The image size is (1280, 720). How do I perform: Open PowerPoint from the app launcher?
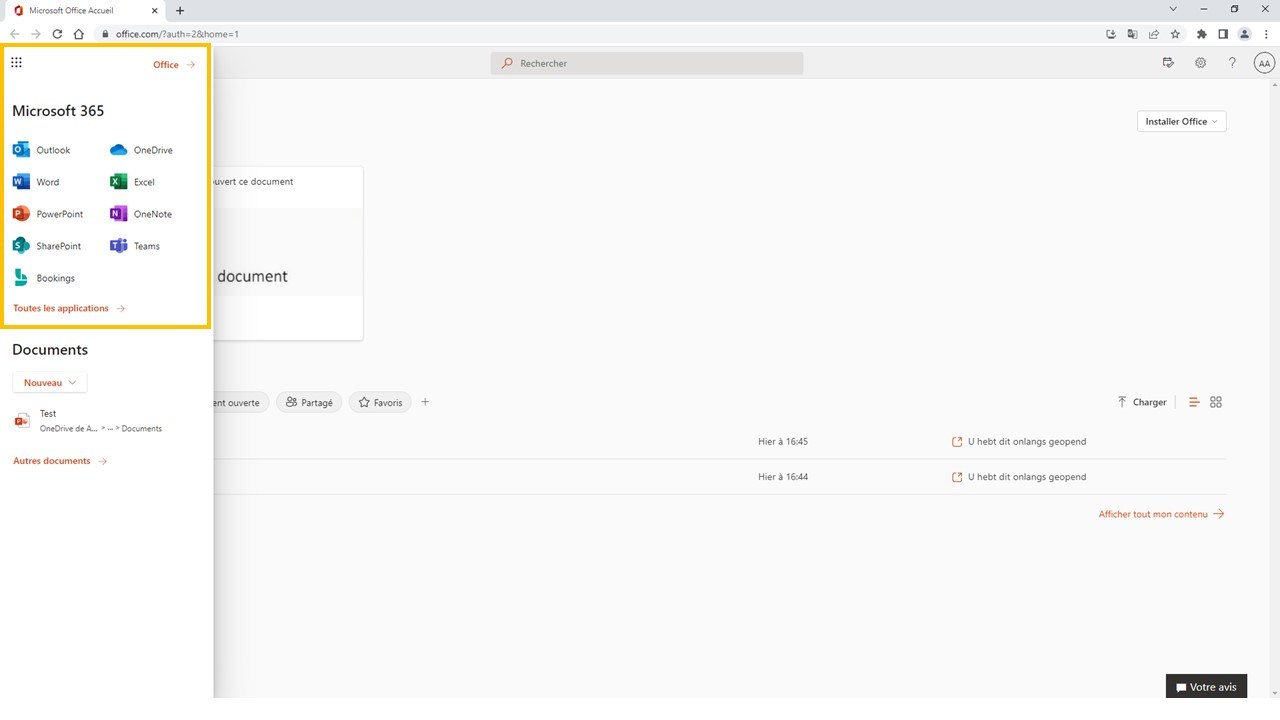pyautogui.click(x=48, y=214)
